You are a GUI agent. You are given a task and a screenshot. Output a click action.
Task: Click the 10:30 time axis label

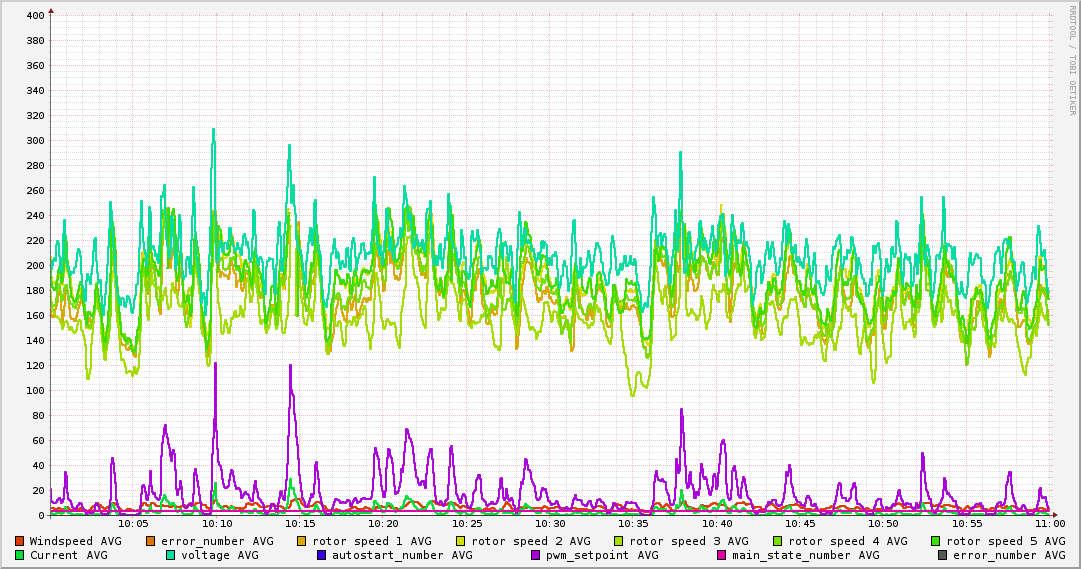(550, 523)
